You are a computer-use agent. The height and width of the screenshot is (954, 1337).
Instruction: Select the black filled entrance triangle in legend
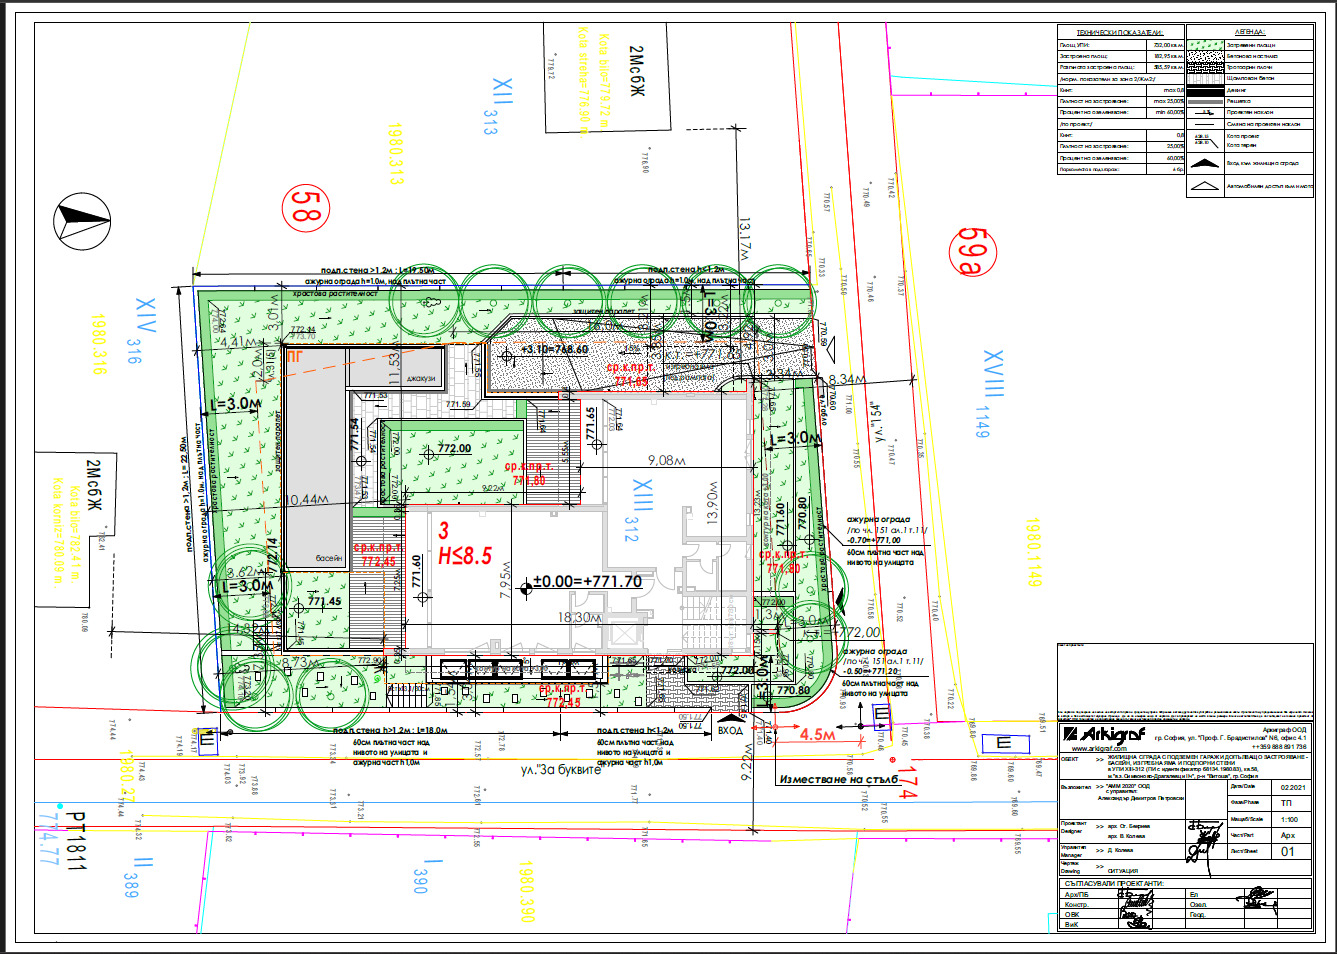point(1206,163)
